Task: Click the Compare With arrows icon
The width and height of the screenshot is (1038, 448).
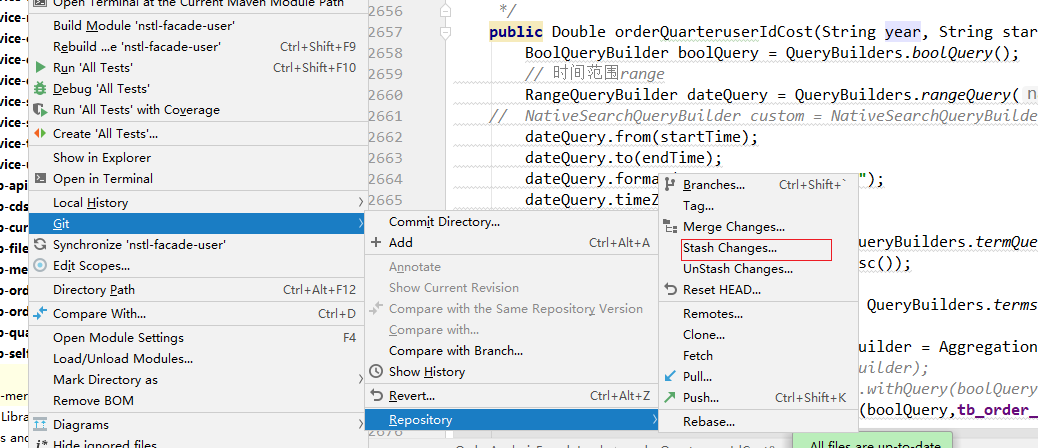Action: pos(40,314)
